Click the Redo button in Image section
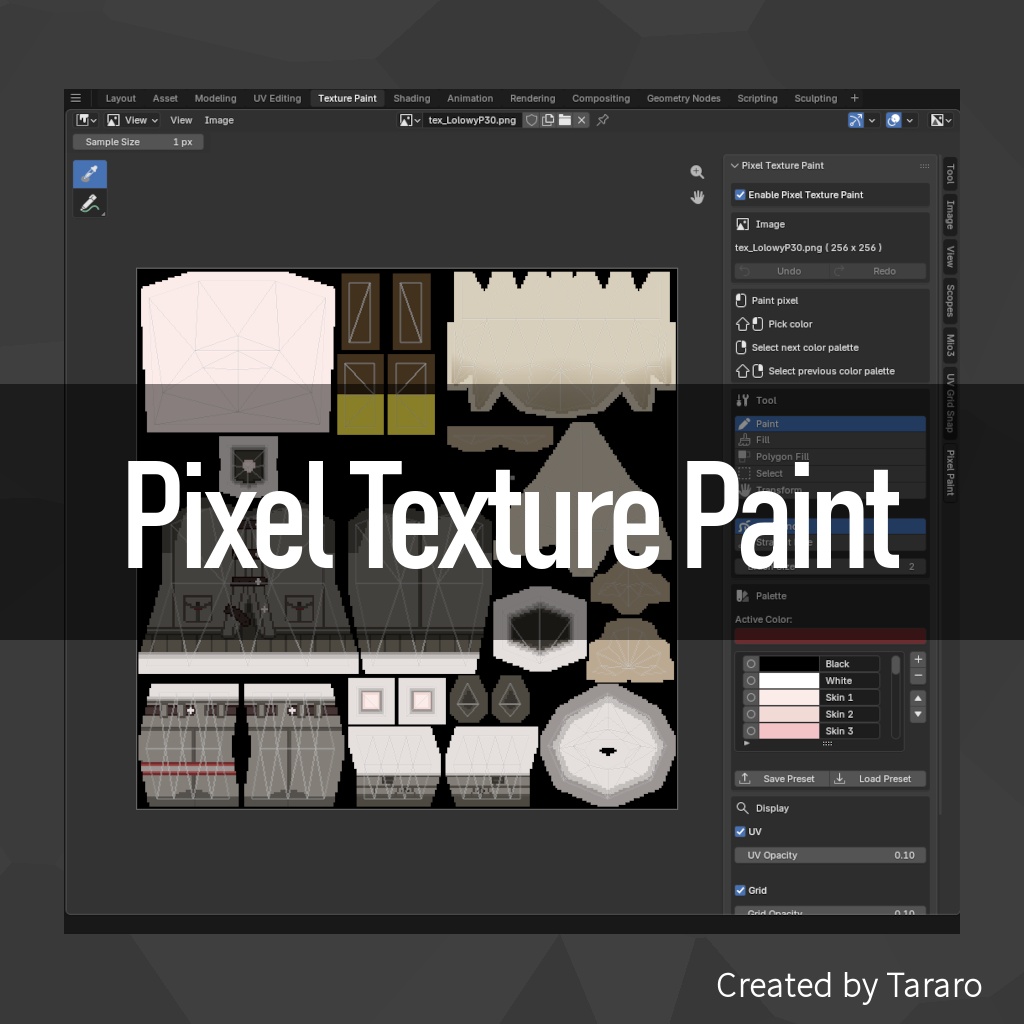Image resolution: width=1024 pixels, height=1024 pixels. pyautogui.click(x=878, y=271)
